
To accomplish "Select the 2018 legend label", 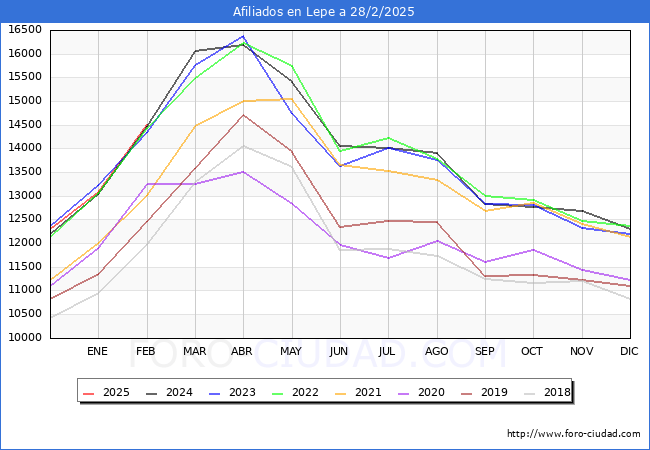I will [x=557, y=392].
